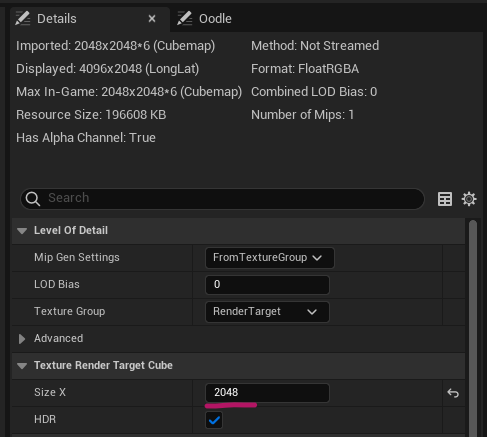Toggle the HDR checkbox

214,420
